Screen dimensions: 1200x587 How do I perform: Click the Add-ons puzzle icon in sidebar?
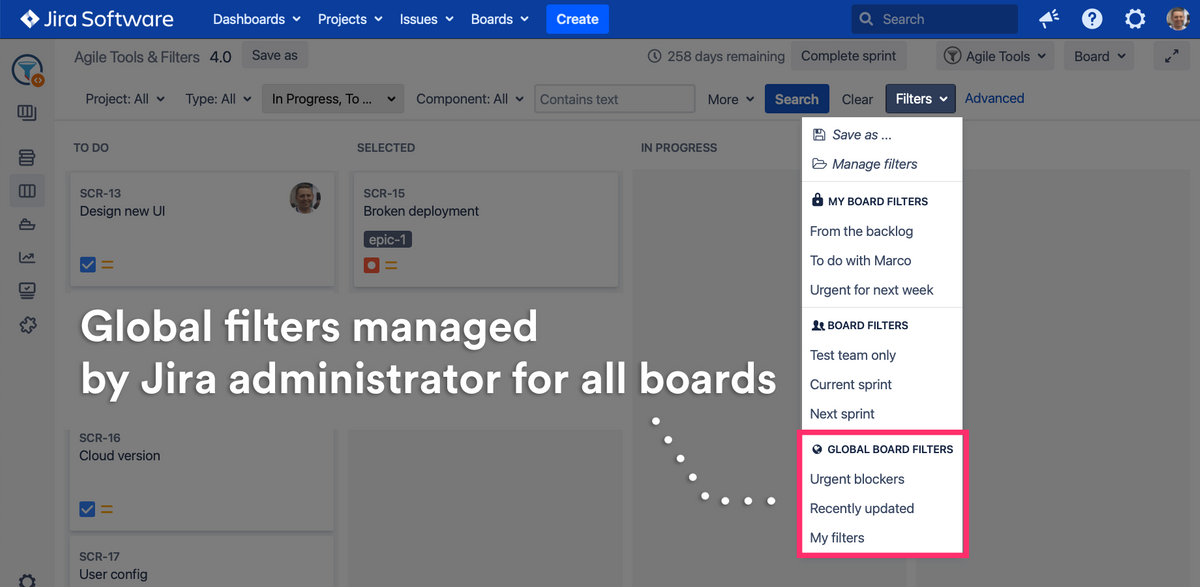(27, 324)
